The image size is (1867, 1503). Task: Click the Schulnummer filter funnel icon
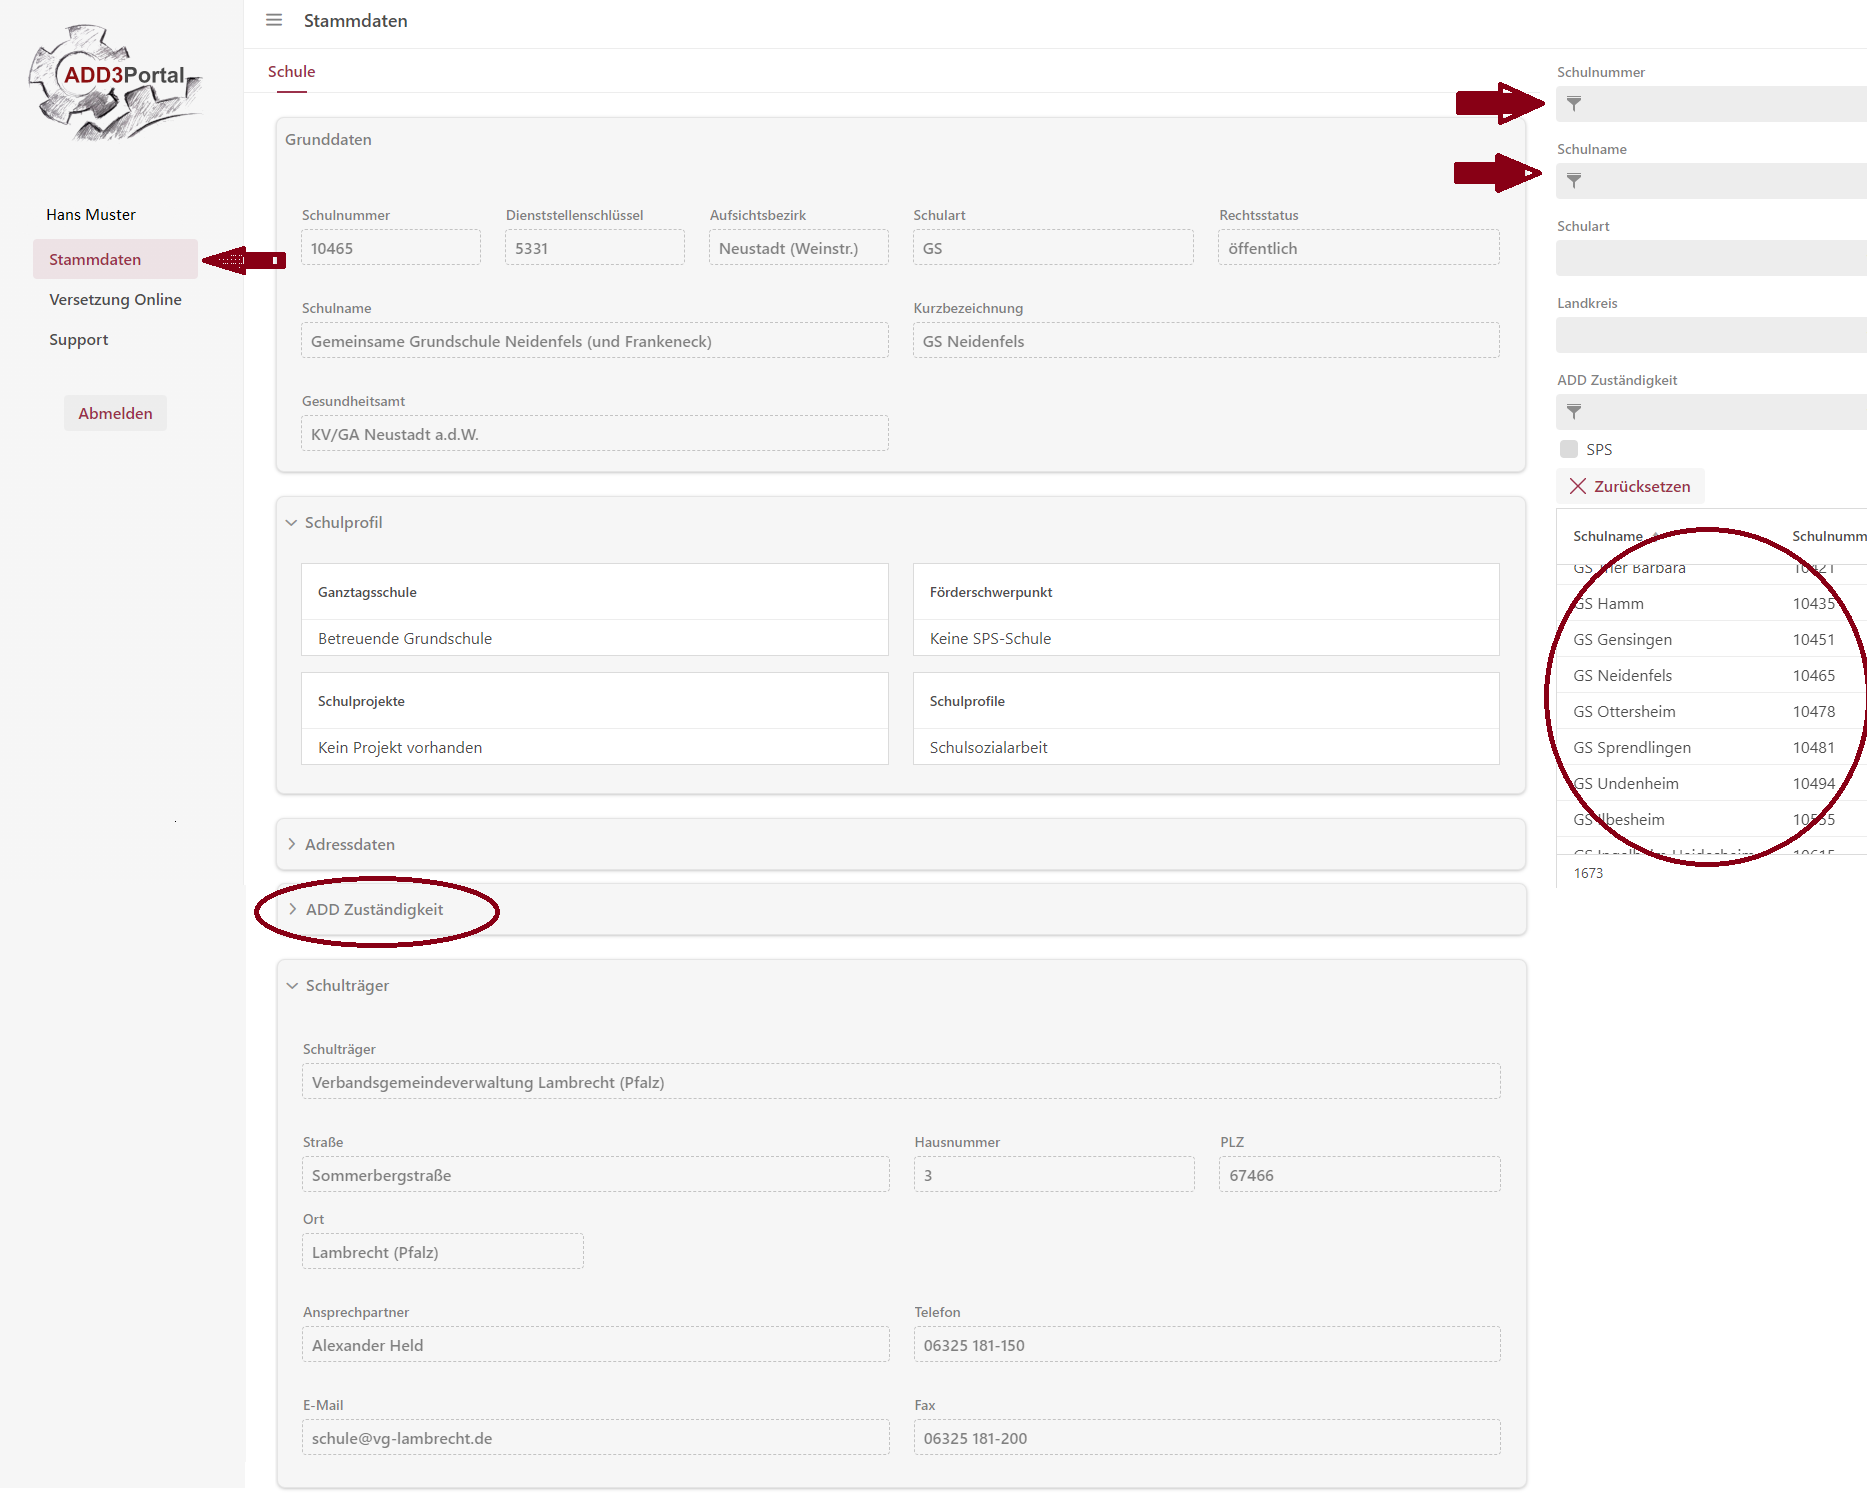coord(1574,104)
